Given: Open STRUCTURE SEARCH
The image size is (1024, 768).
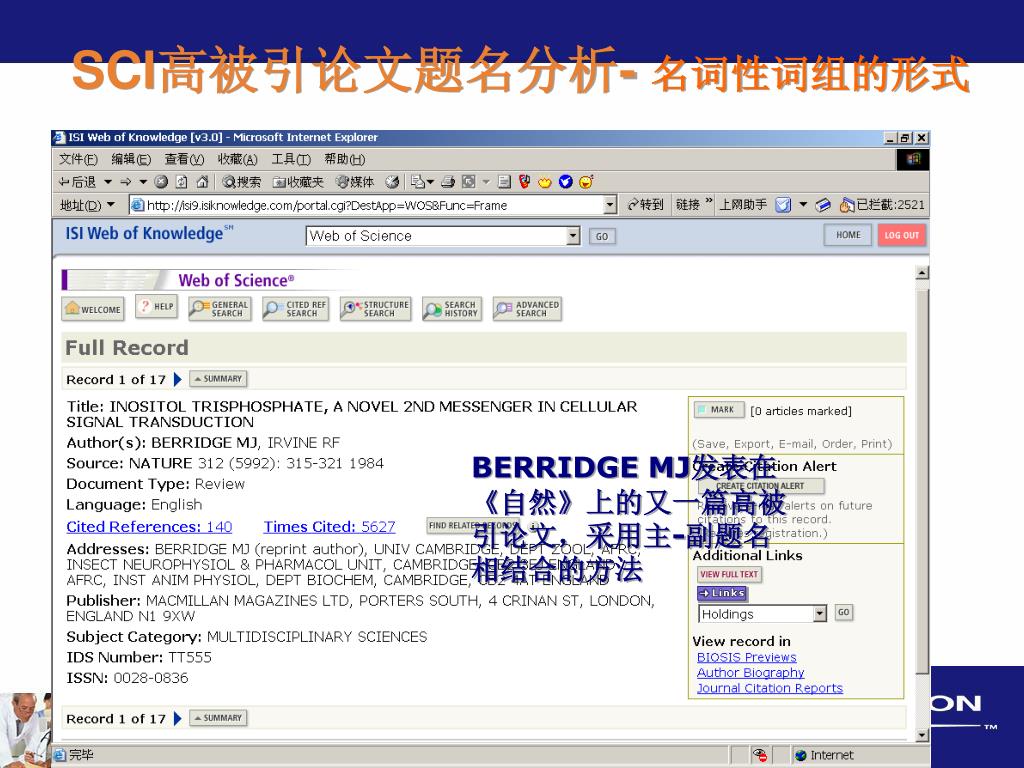Looking at the screenshot, I should pos(376,309).
